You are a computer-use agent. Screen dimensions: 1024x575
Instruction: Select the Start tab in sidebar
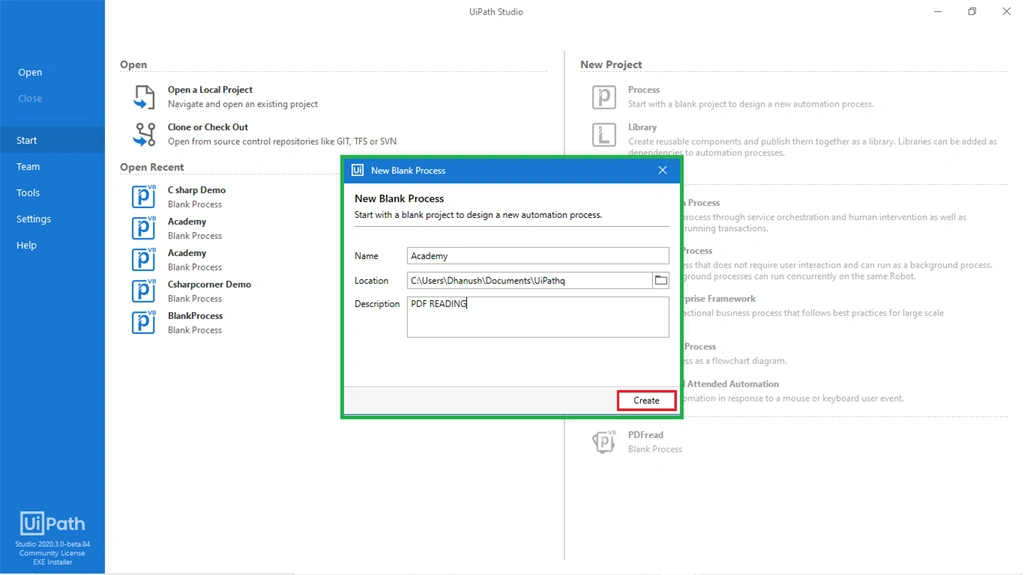click(x=52, y=140)
